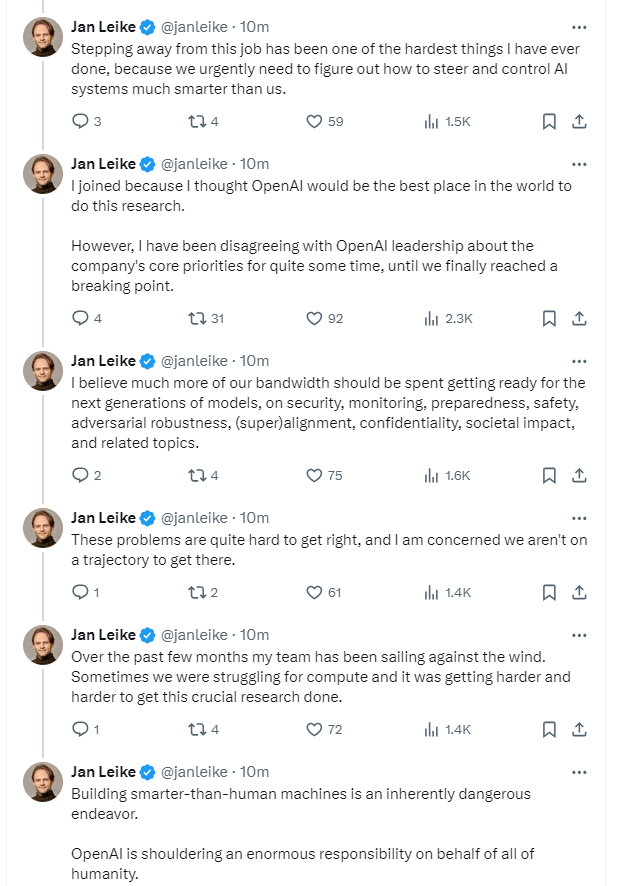This screenshot has height=886, width=625.
Task: Share the tweet with 2.3K views
Action: click(x=578, y=318)
